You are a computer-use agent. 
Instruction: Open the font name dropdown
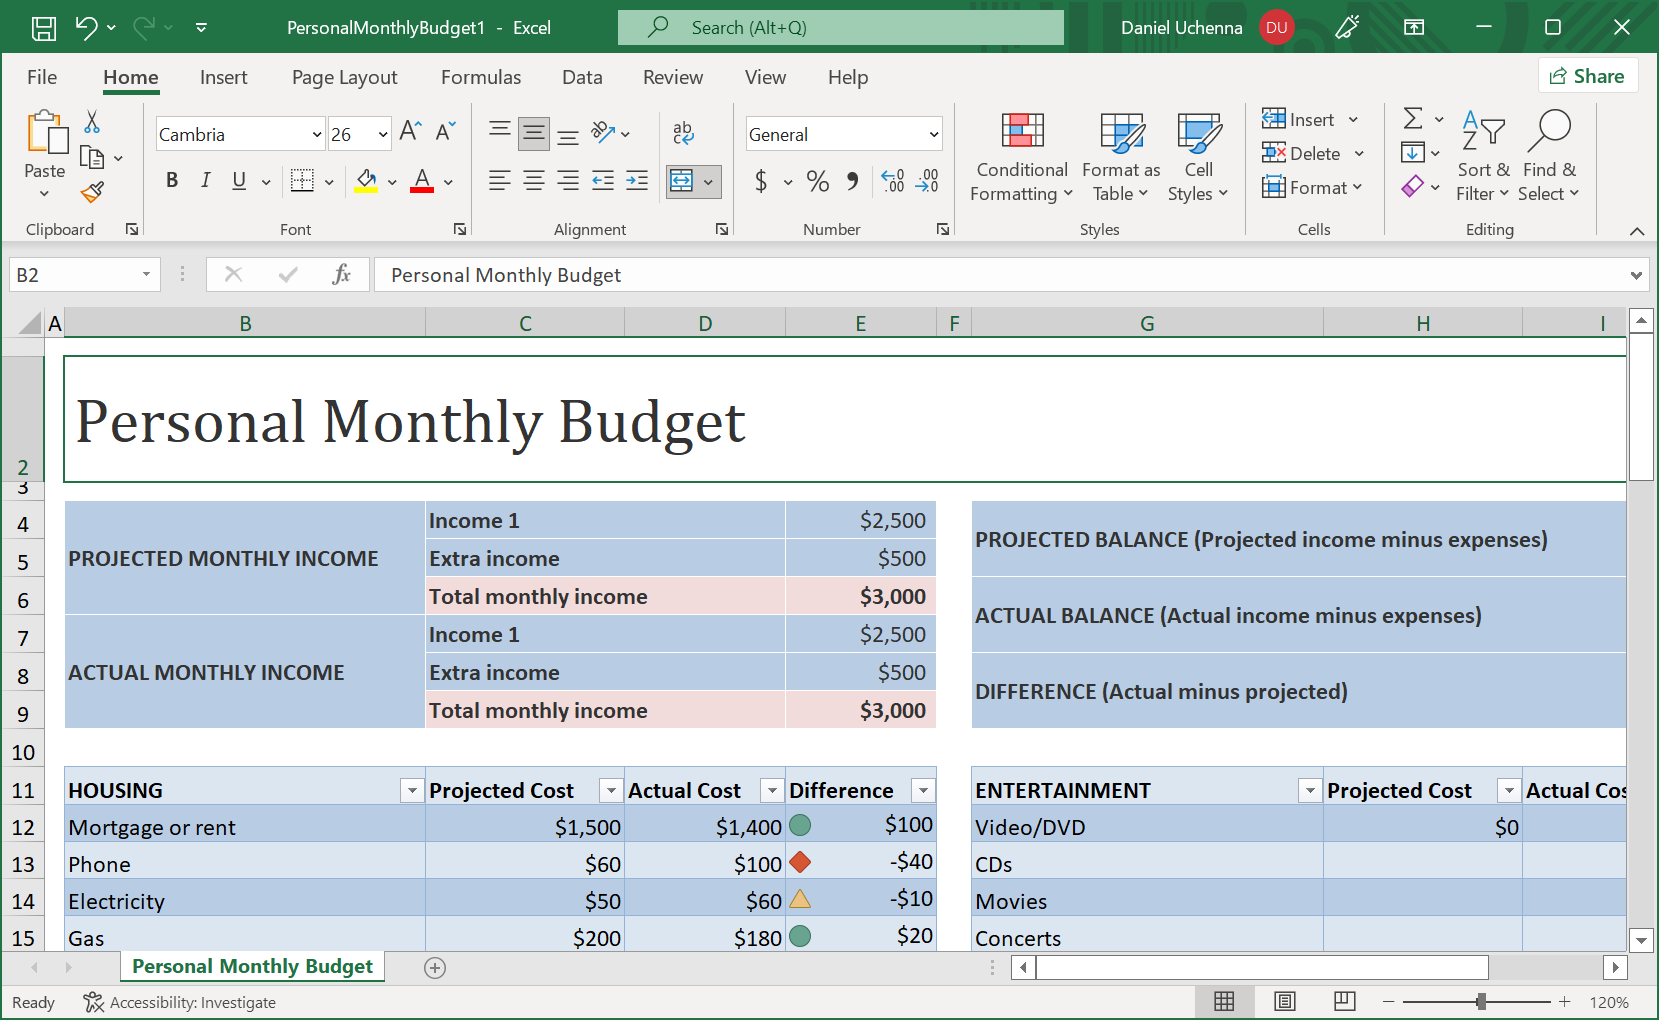[316, 135]
